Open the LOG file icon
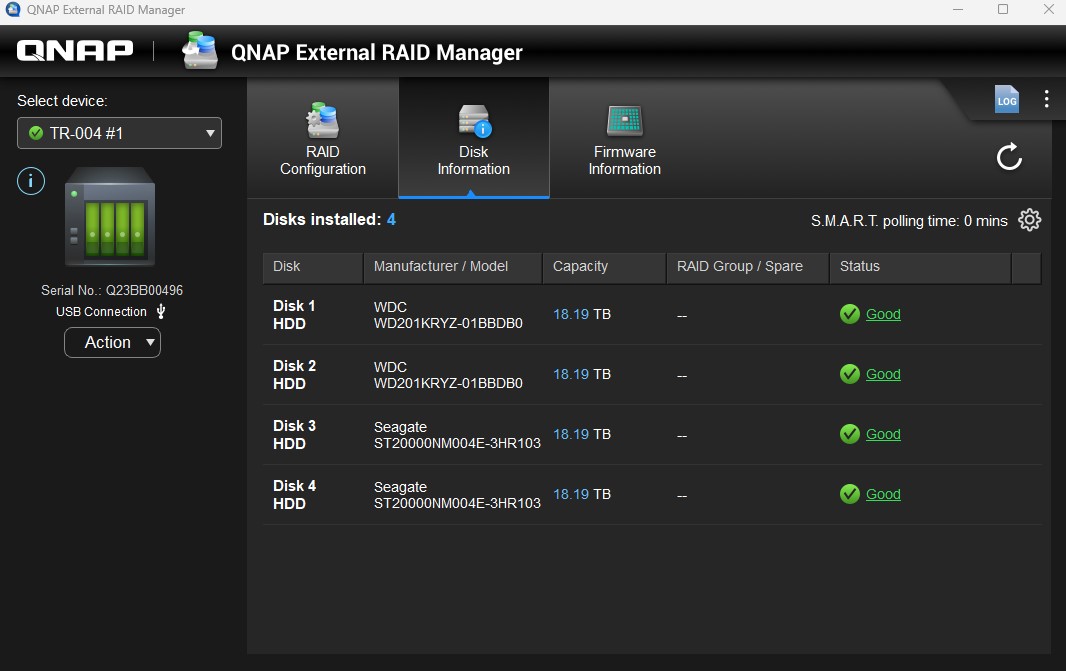The image size is (1066, 671). pyautogui.click(x=1006, y=99)
